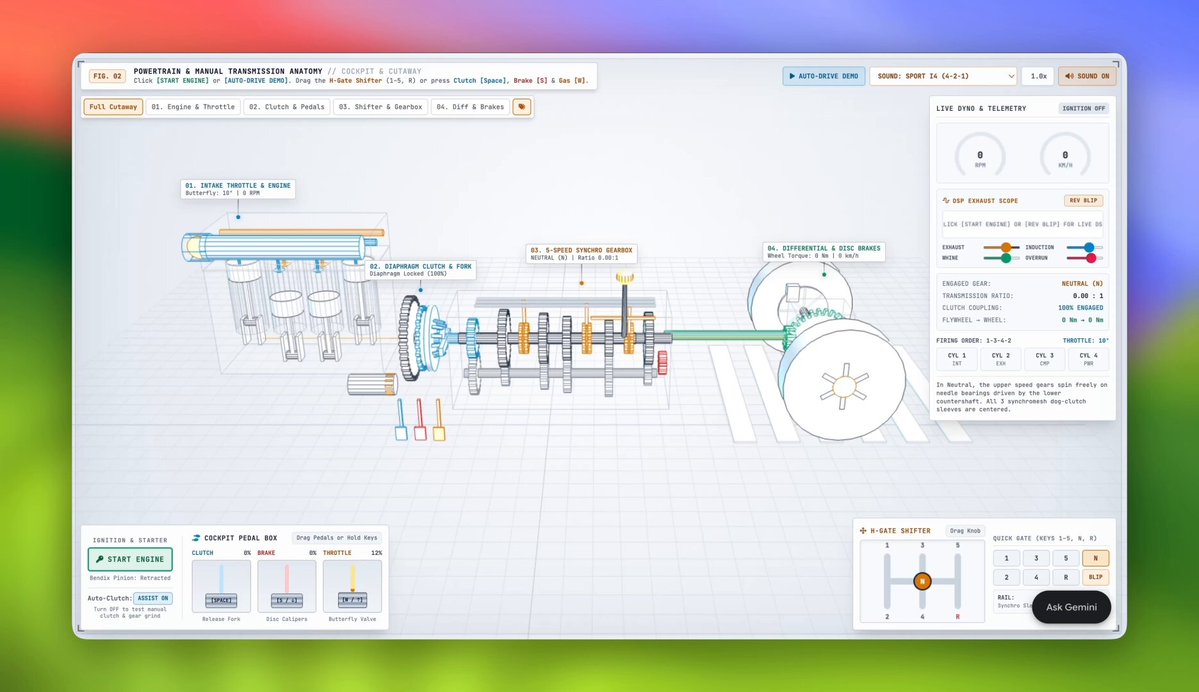Click the 01. Intake Throttle & Engine label
1199x692 pixels.
click(238, 189)
